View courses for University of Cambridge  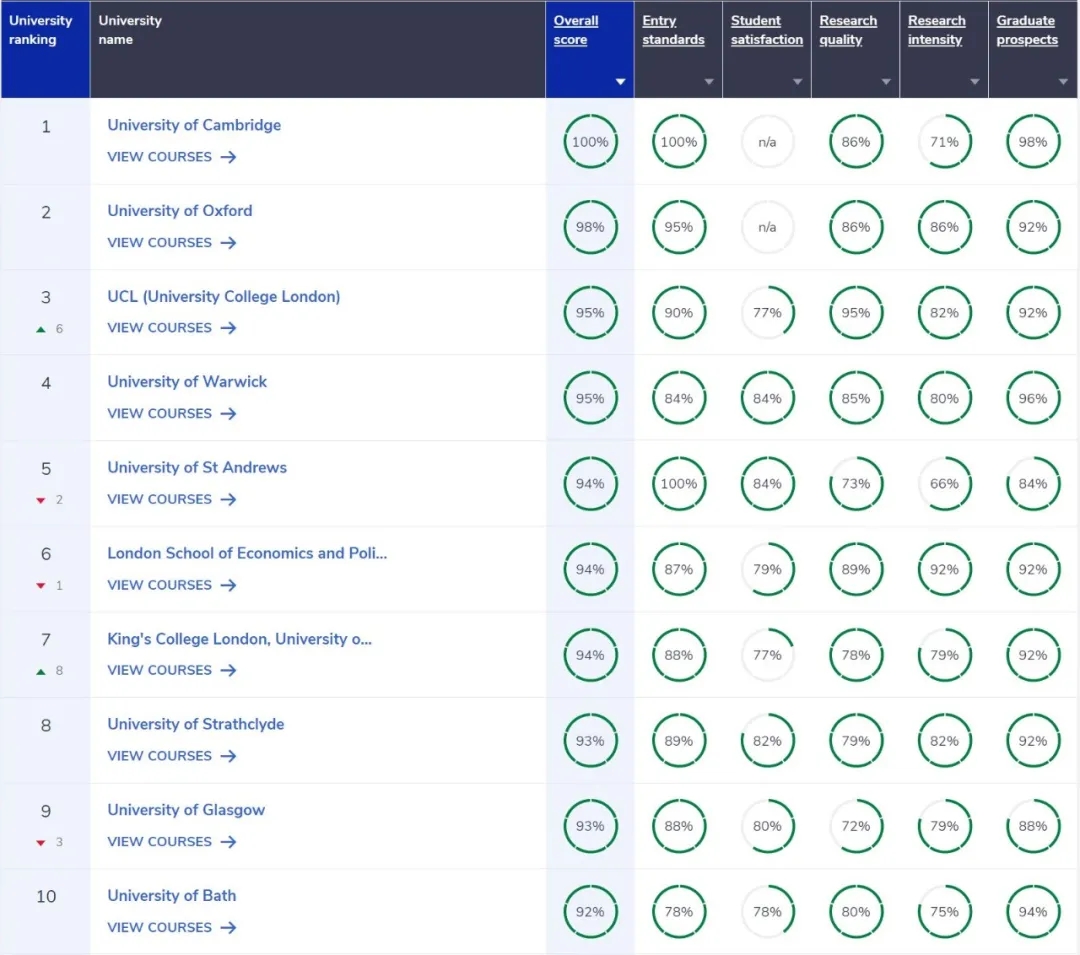[172, 157]
